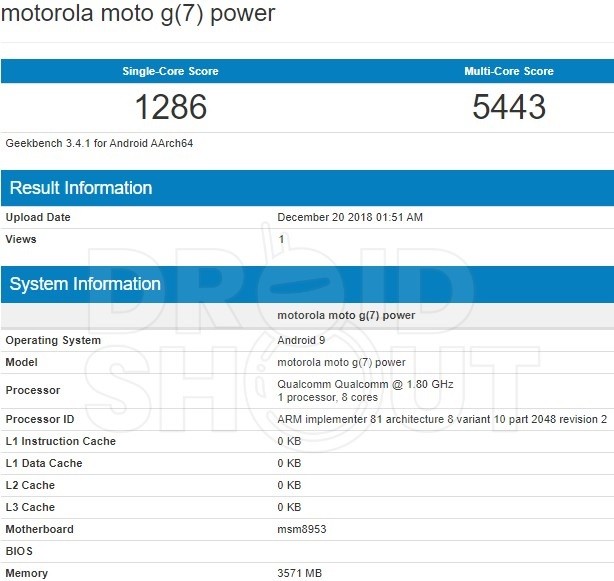The image size is (614, 581).
Task: Click the 'msm8953' motherboard value
Action: (302, 529)
